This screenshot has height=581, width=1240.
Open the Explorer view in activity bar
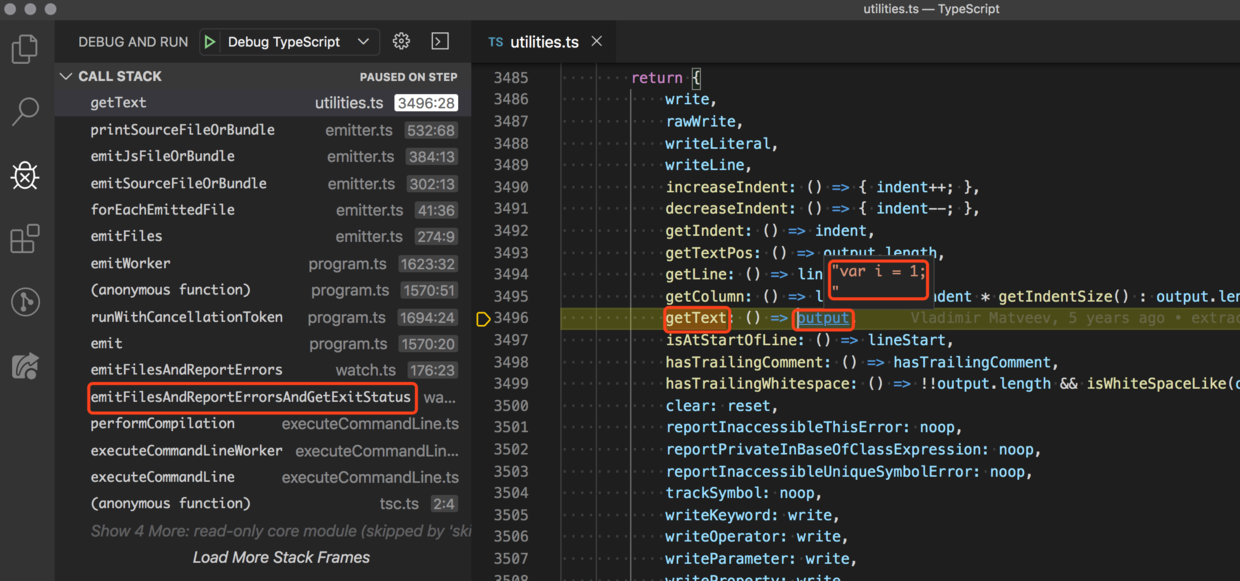25,49
